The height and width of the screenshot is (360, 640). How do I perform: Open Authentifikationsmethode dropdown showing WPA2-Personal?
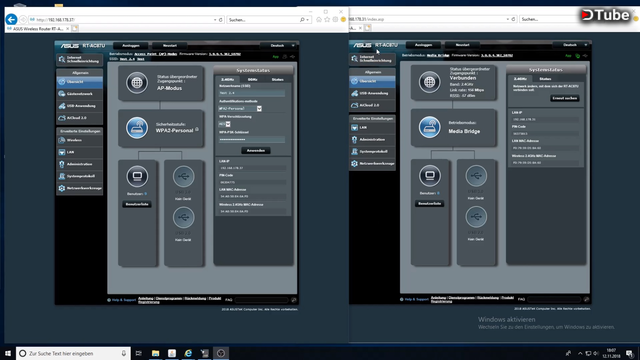[240, 109]
